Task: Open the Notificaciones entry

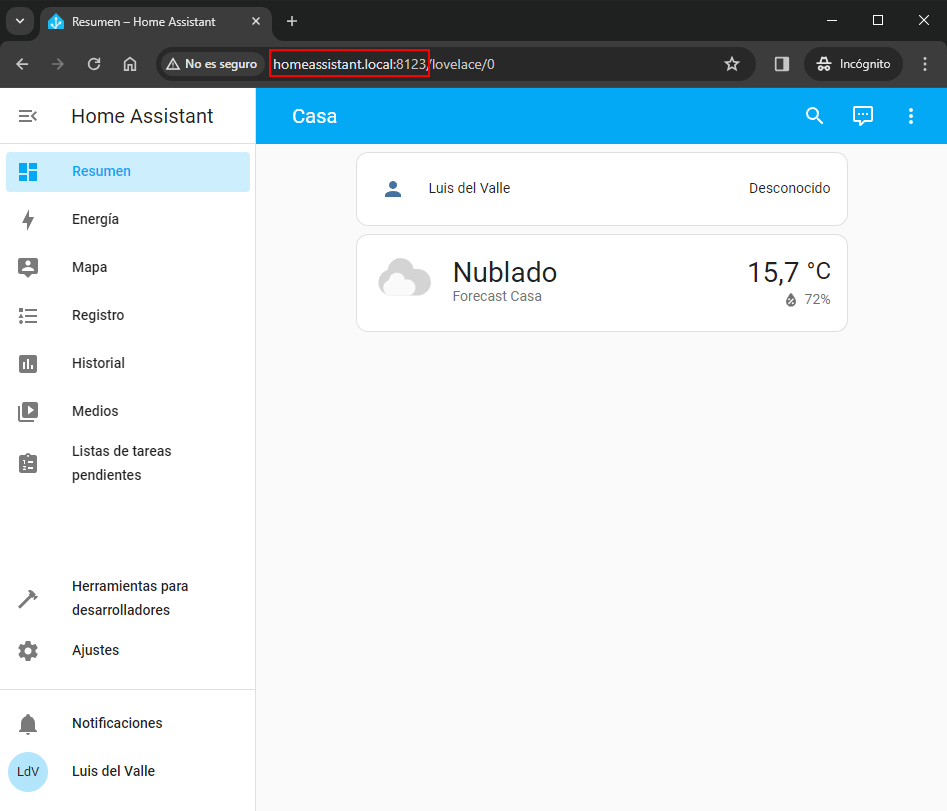Action: tap(128, 723)
